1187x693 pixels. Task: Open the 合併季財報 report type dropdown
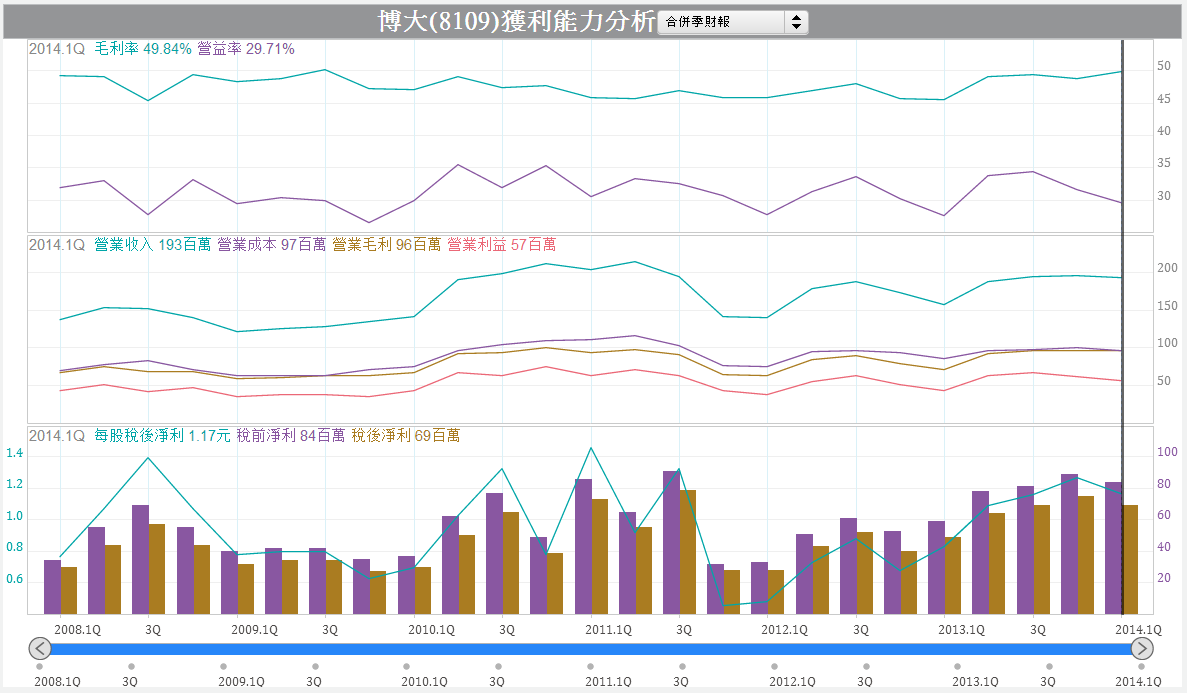coord(733,22)
